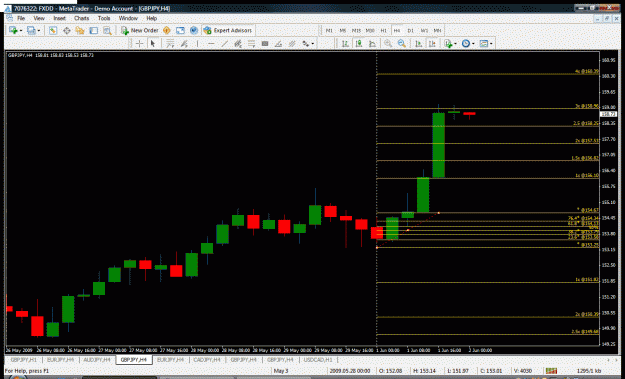Viewport: 625px width, 379px height.
Task: Open the View menu
Action: click(x=39, y=18)
